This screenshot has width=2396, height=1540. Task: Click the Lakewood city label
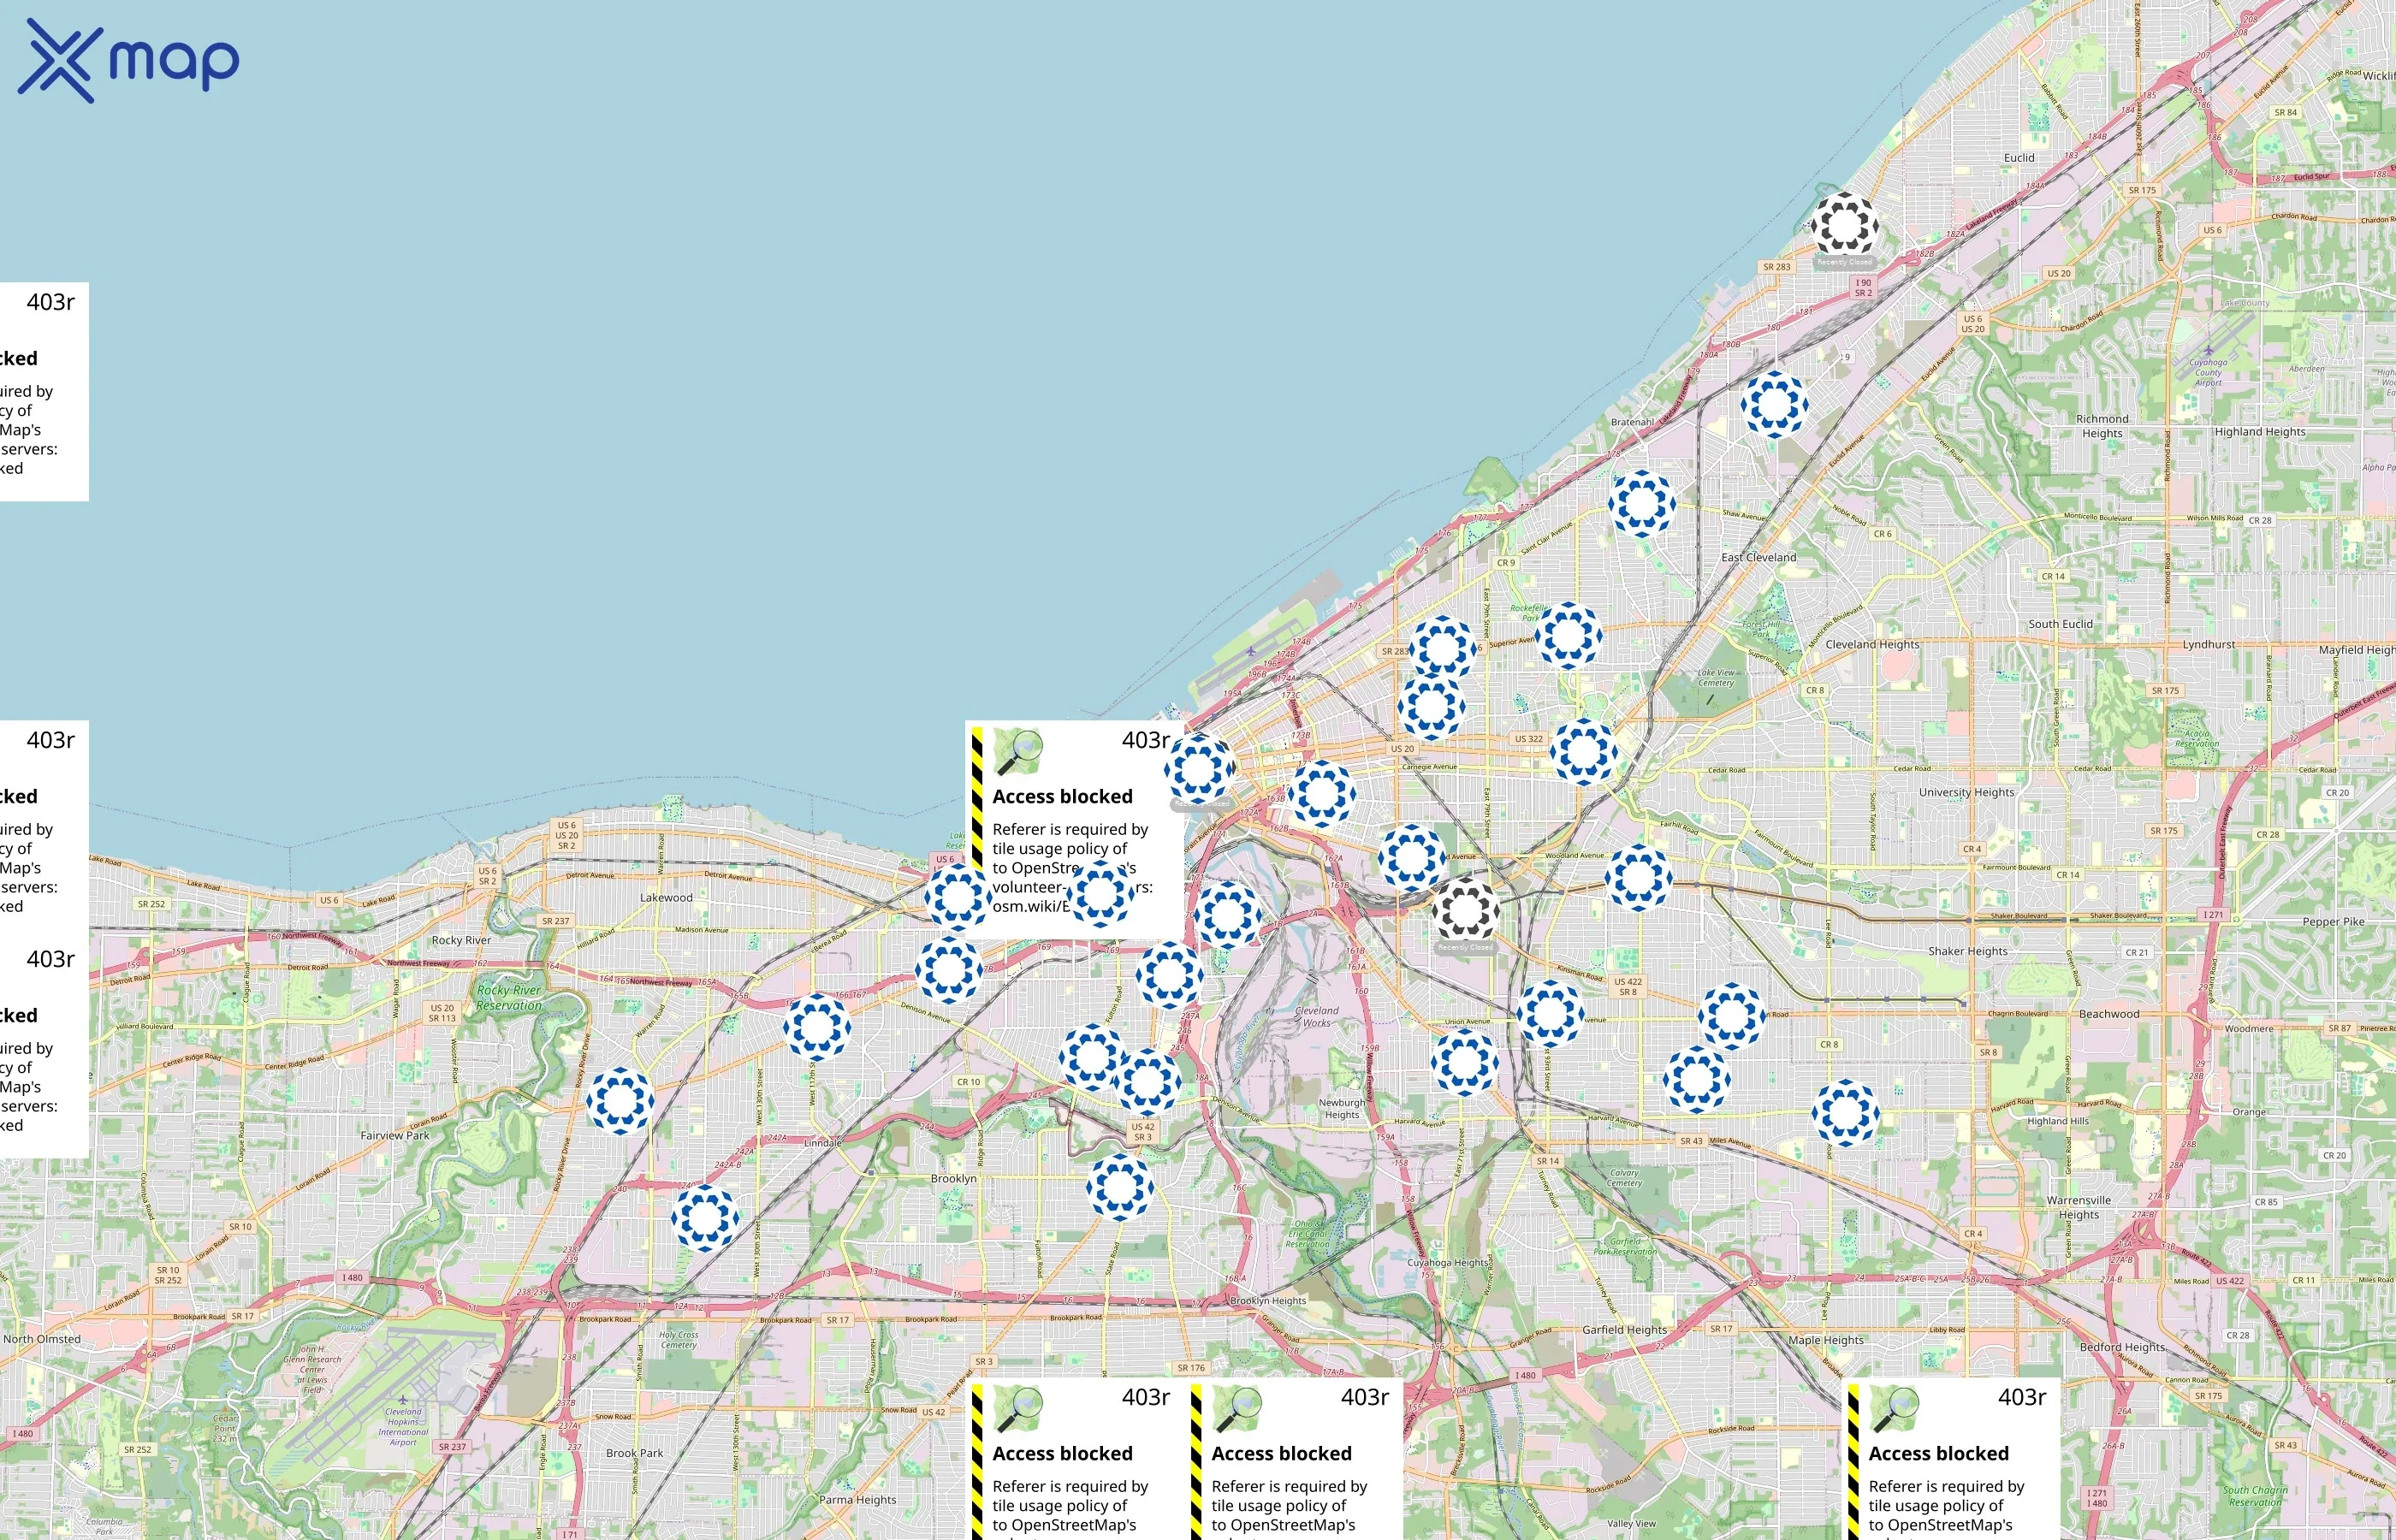(x=666, y=897)
